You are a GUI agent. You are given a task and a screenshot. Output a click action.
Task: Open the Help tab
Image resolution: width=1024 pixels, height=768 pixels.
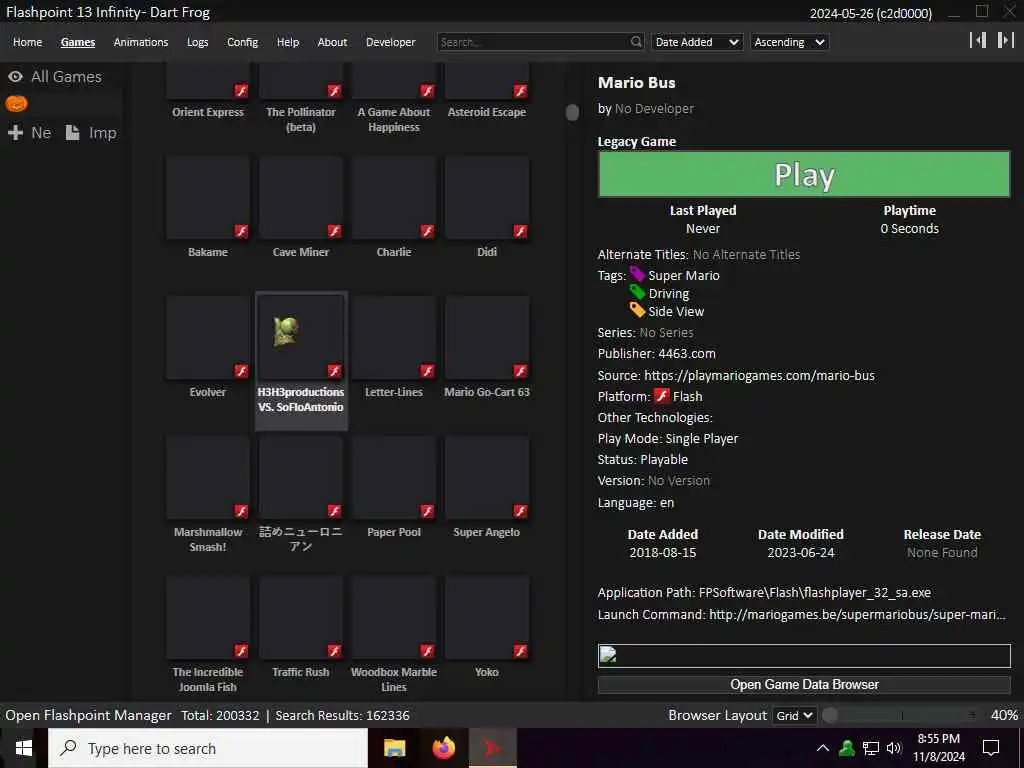[287, 42]
